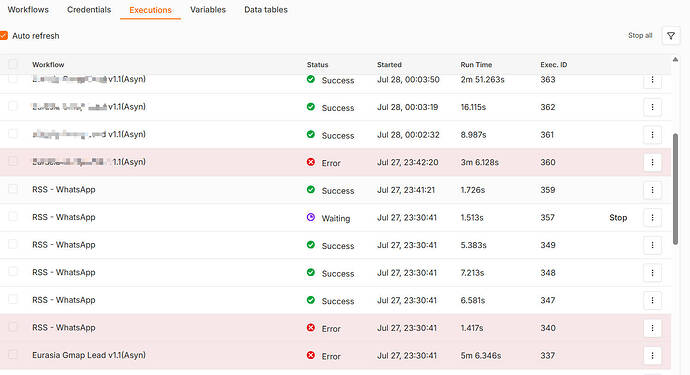Open options menu for execution 340
The image size is (690, 375).
[652, 328]
